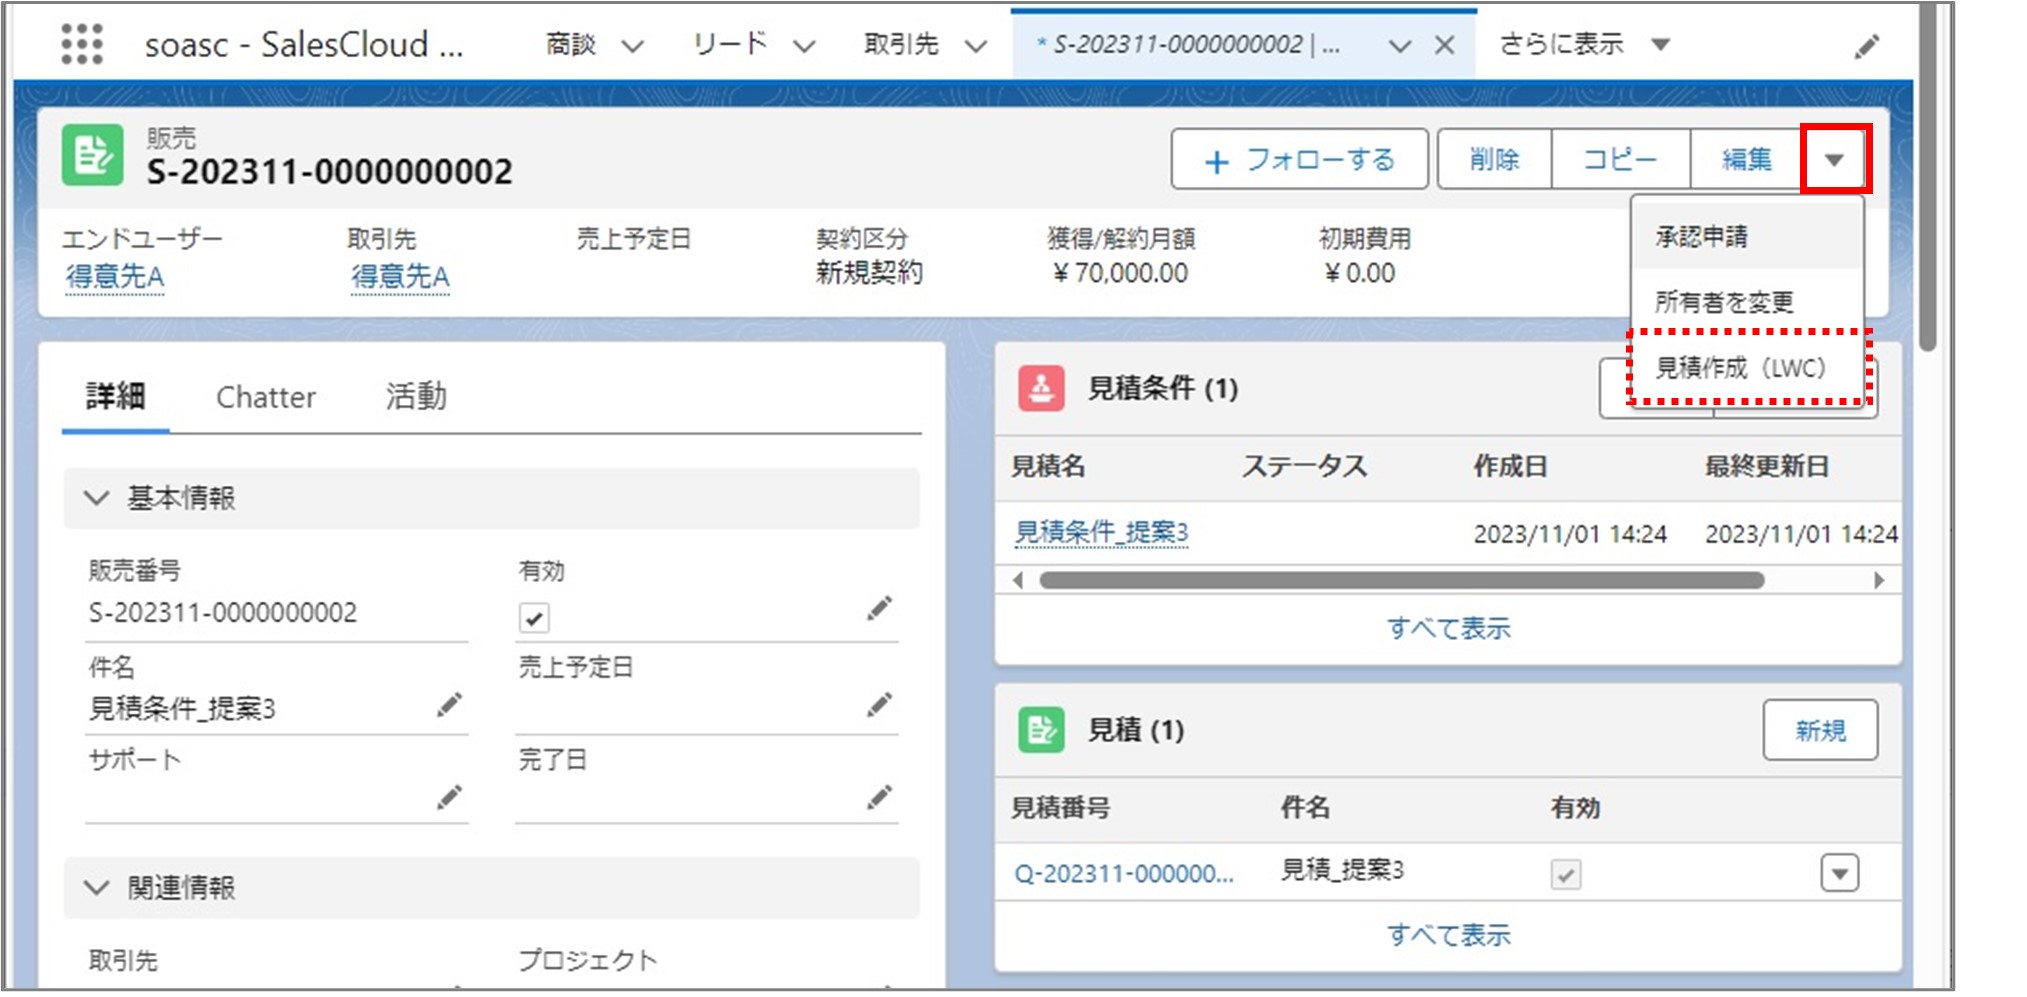Collapse the 基本情報 section
This screenshot has height=997, width=2027.
coord(96,497)
